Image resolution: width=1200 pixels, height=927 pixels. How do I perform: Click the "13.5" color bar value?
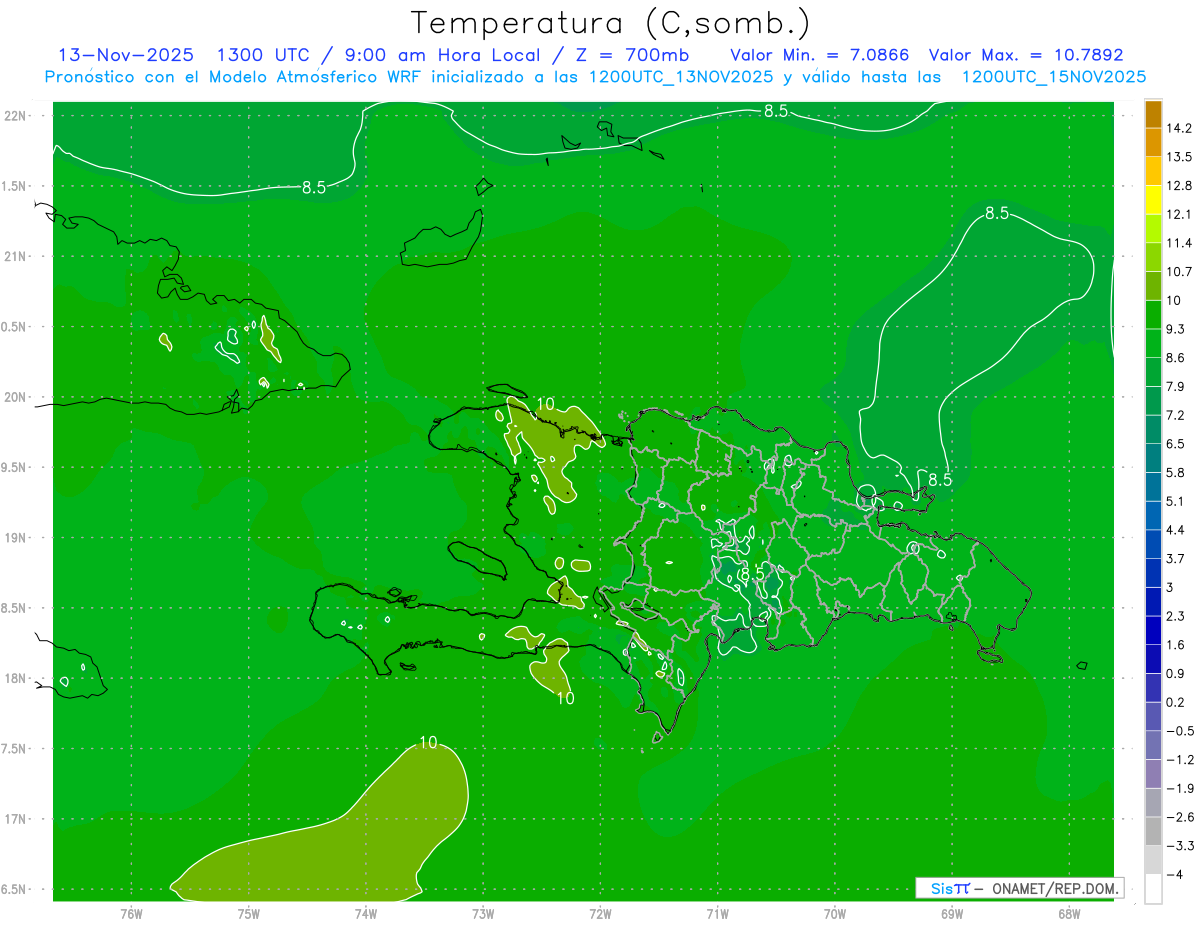coord(1180,157)
